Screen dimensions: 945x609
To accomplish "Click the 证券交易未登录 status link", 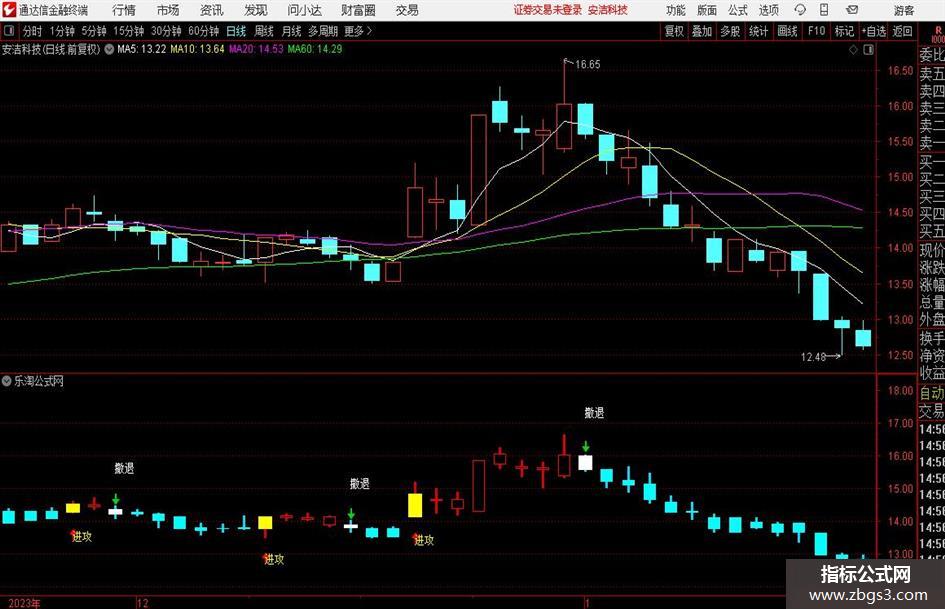I will 548,10.
